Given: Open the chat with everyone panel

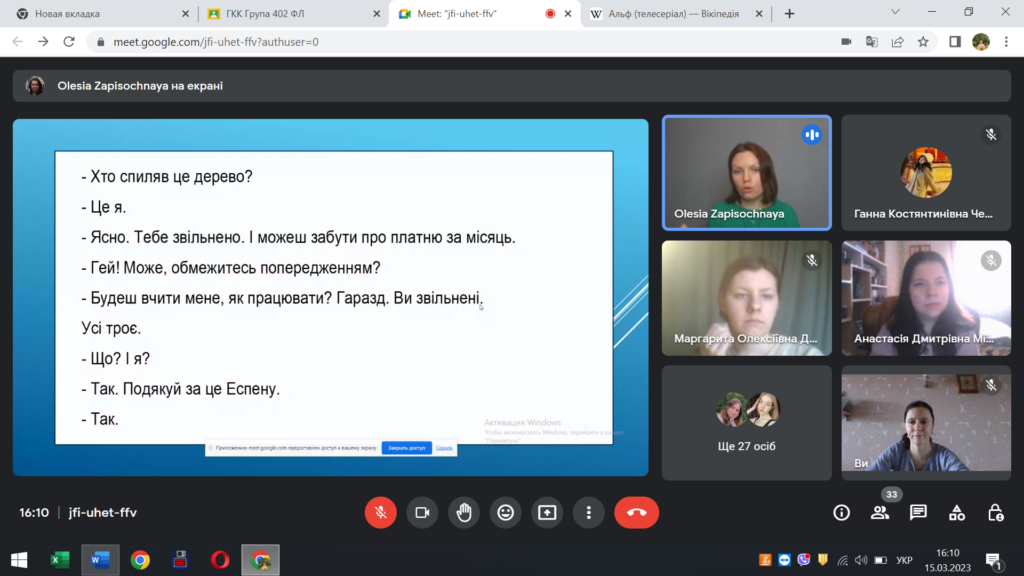Looking at the screenshot, I should tap(918, 512).
